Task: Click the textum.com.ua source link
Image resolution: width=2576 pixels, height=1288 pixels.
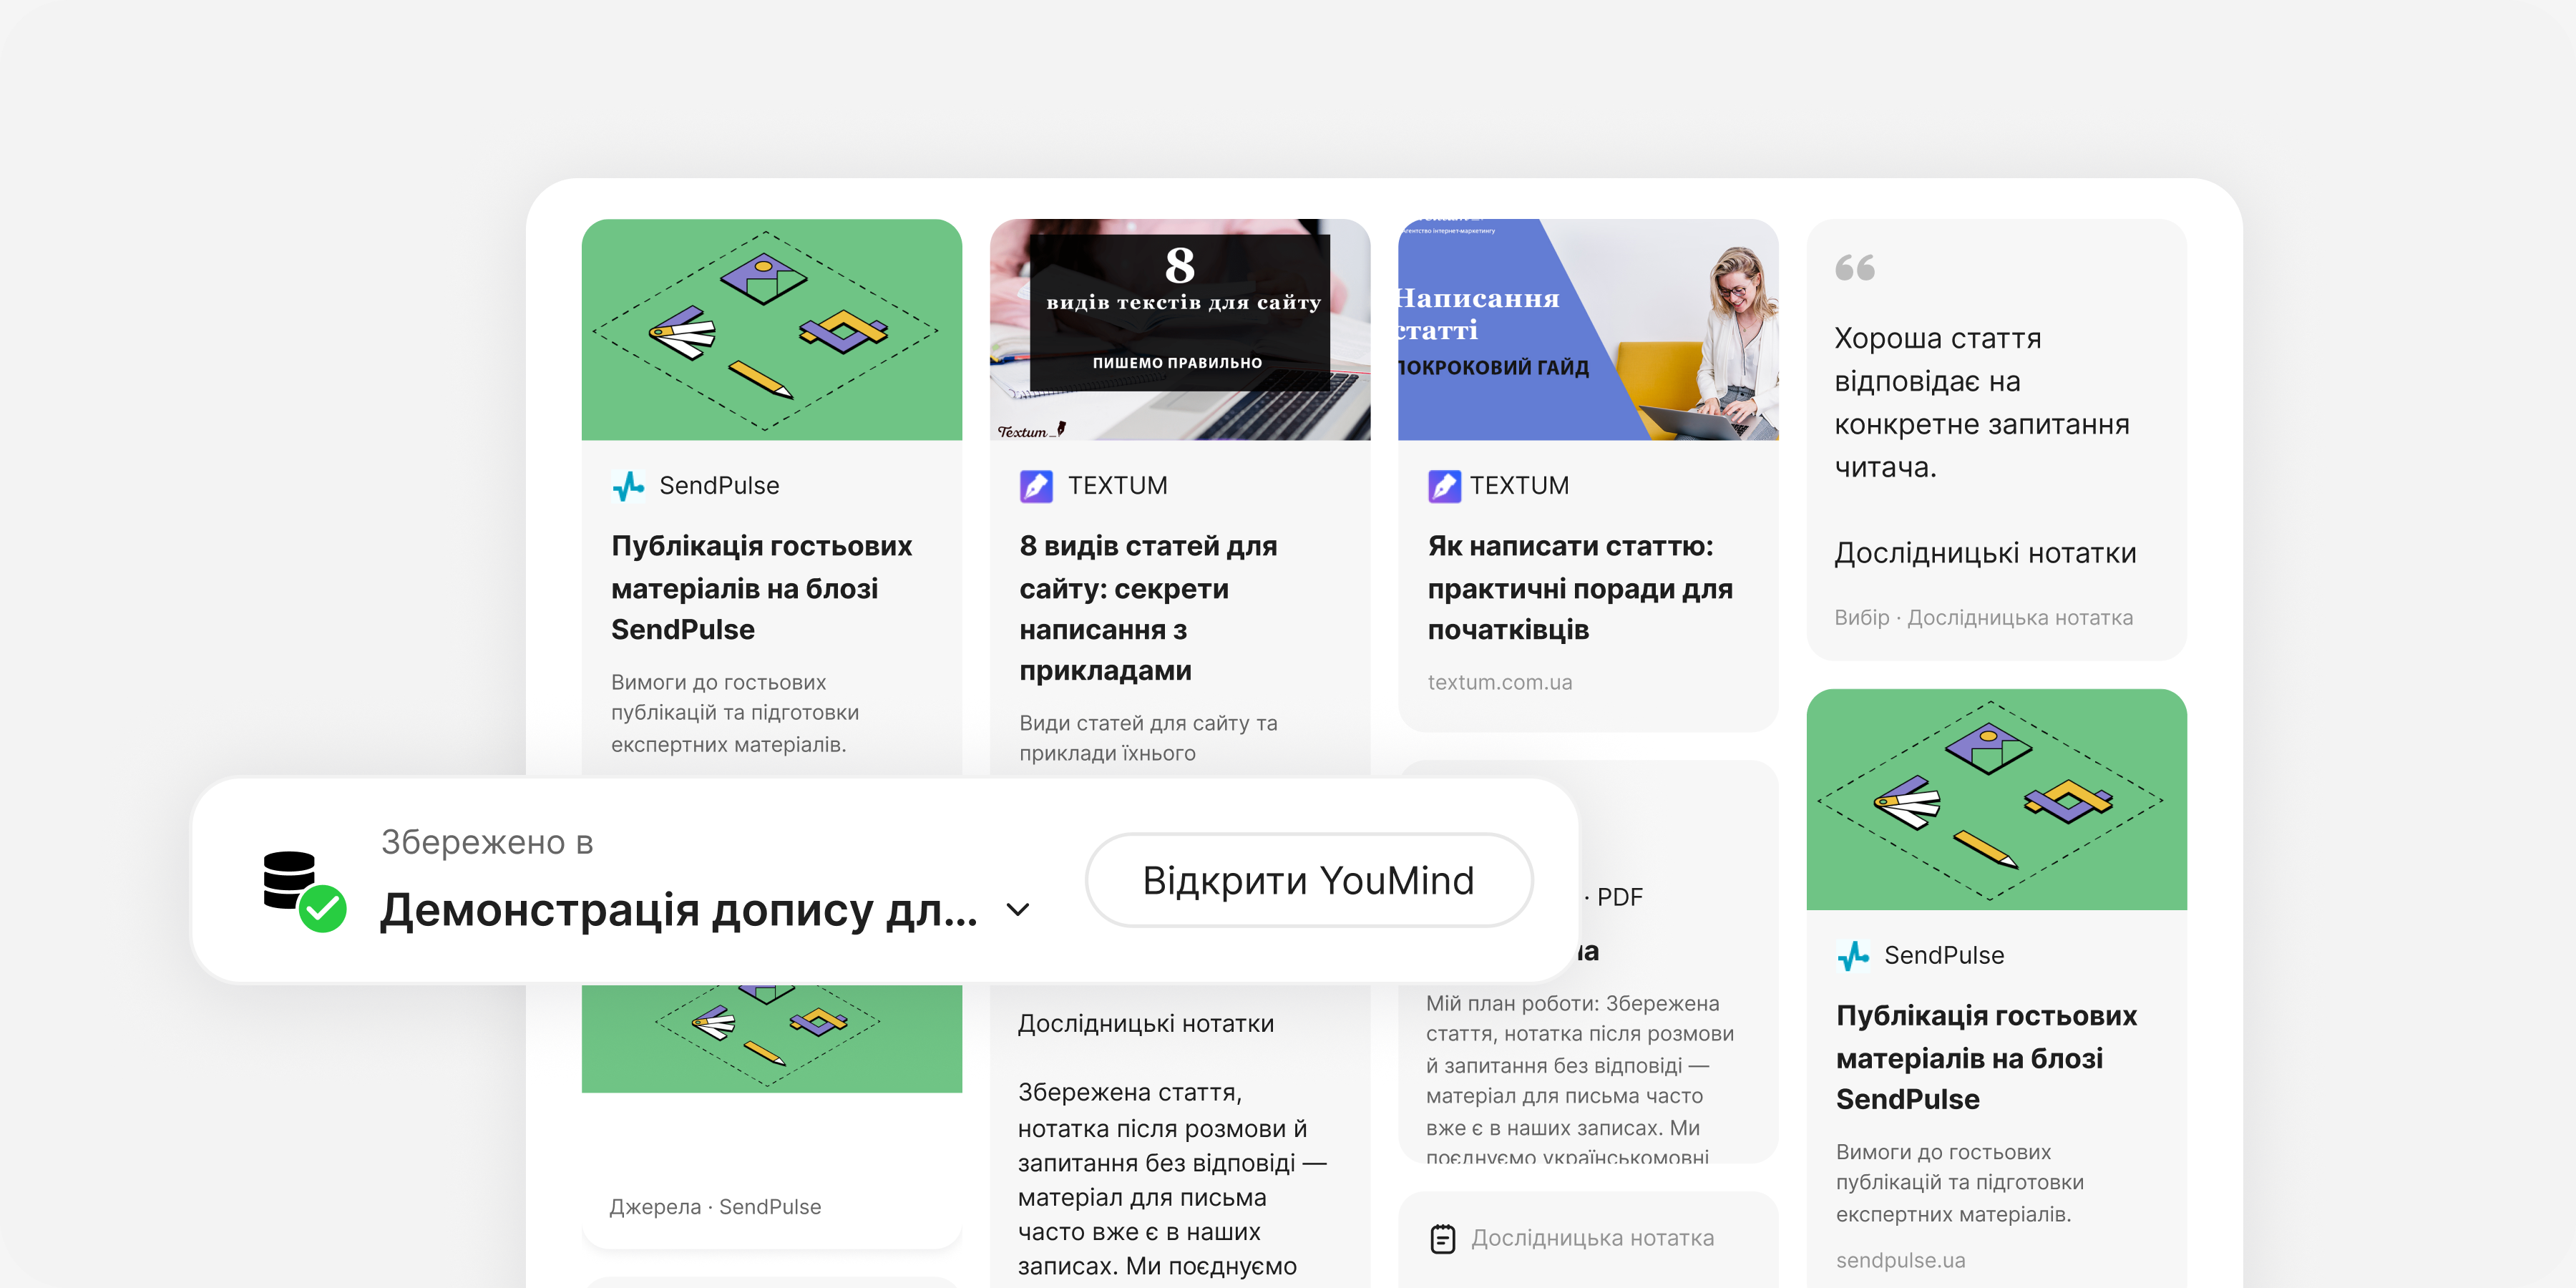Action: point(1499,683)
